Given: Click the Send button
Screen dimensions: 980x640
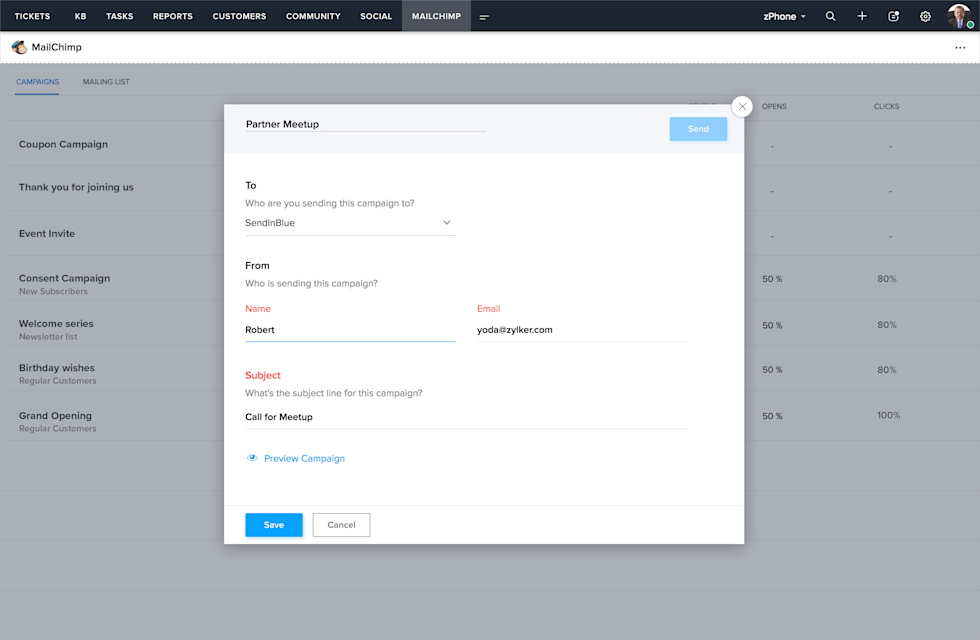Looking at the screenshot, I should (x=698, y=129).
